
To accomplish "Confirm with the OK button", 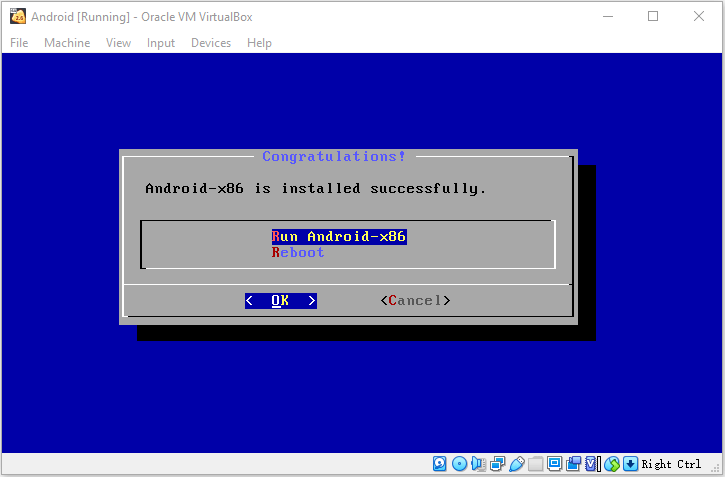I will point(281,300).
